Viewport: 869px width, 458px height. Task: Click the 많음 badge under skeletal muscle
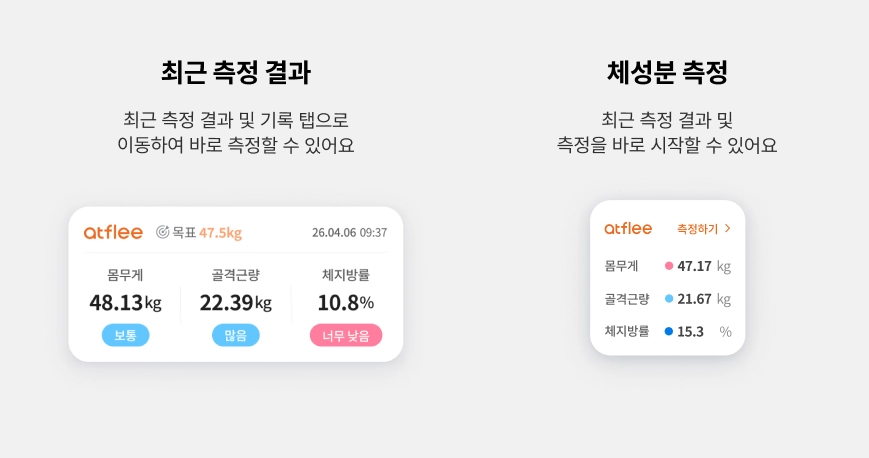click(x=235, y=335)
